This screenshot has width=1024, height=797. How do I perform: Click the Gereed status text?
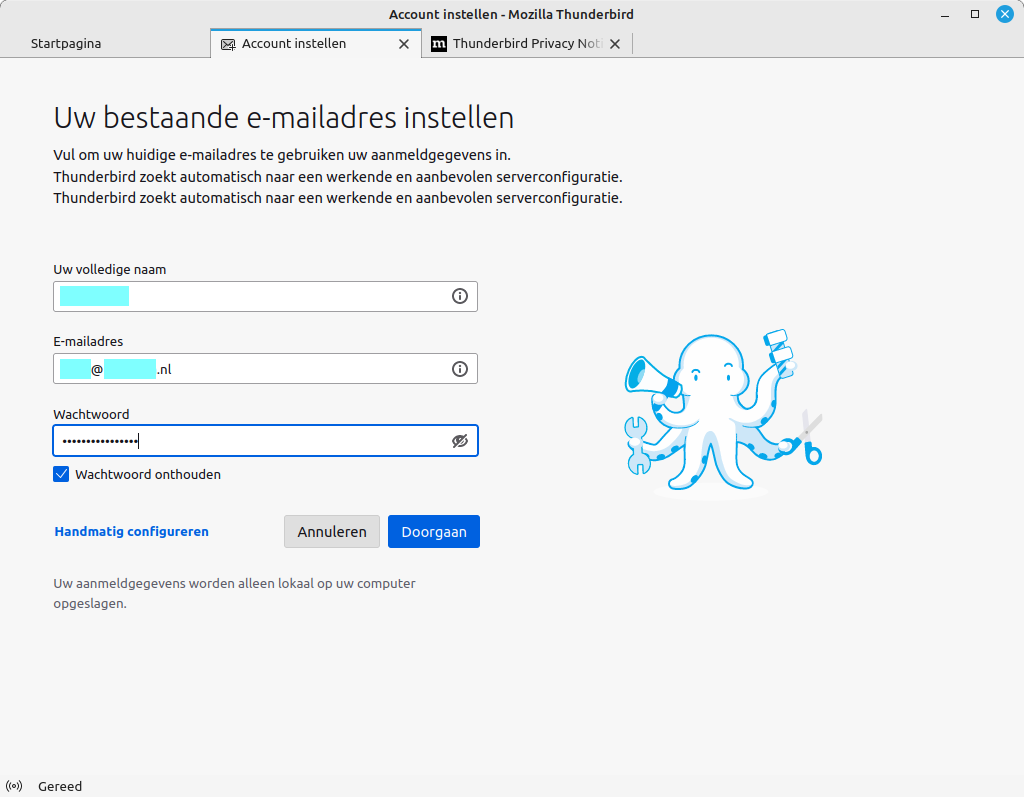(x=59, y=786)
